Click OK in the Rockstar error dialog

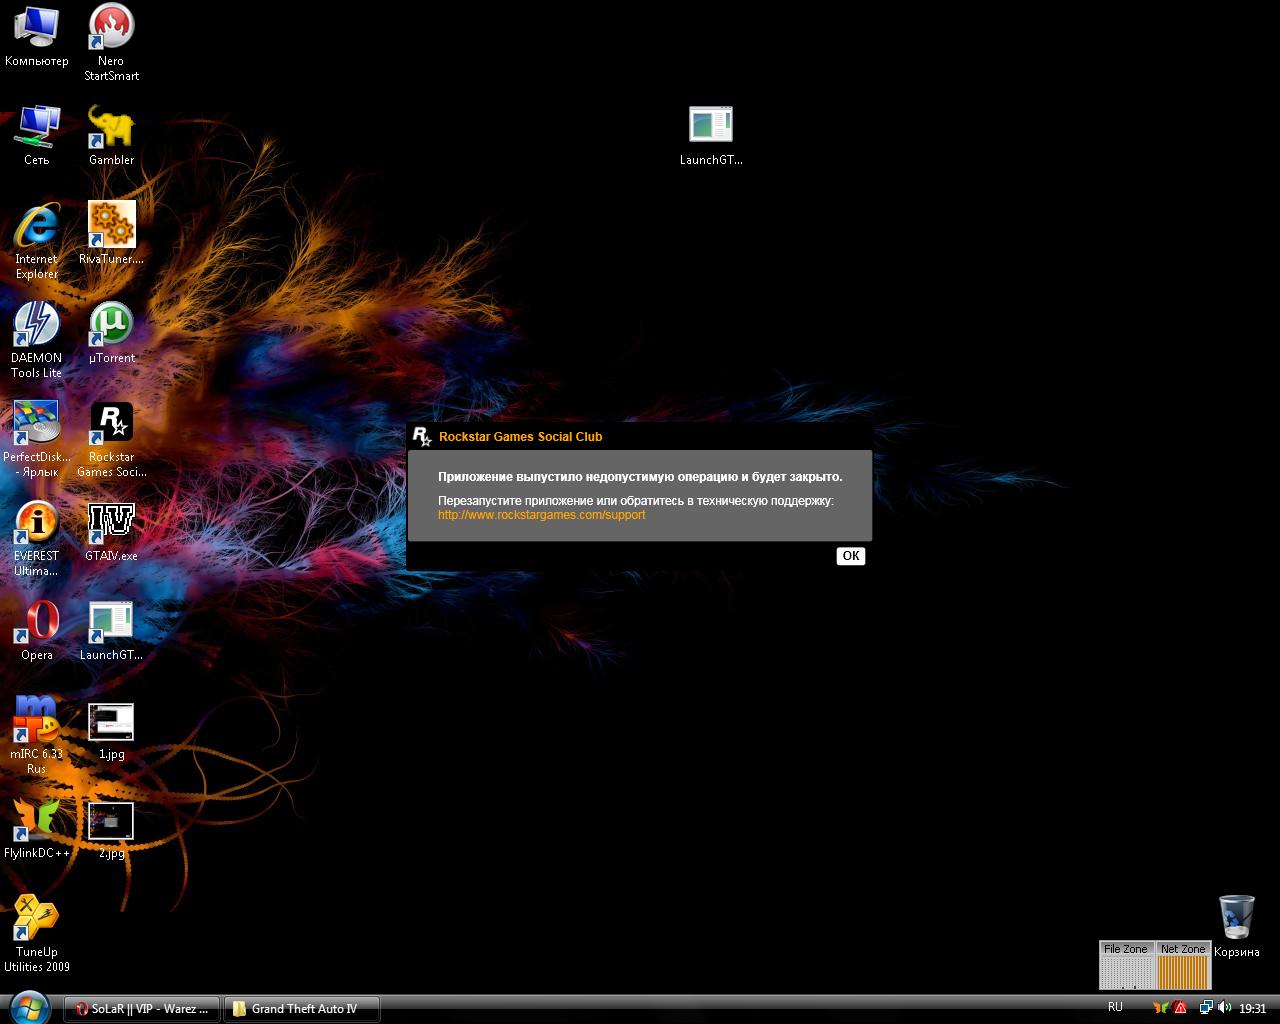[850, 556]
